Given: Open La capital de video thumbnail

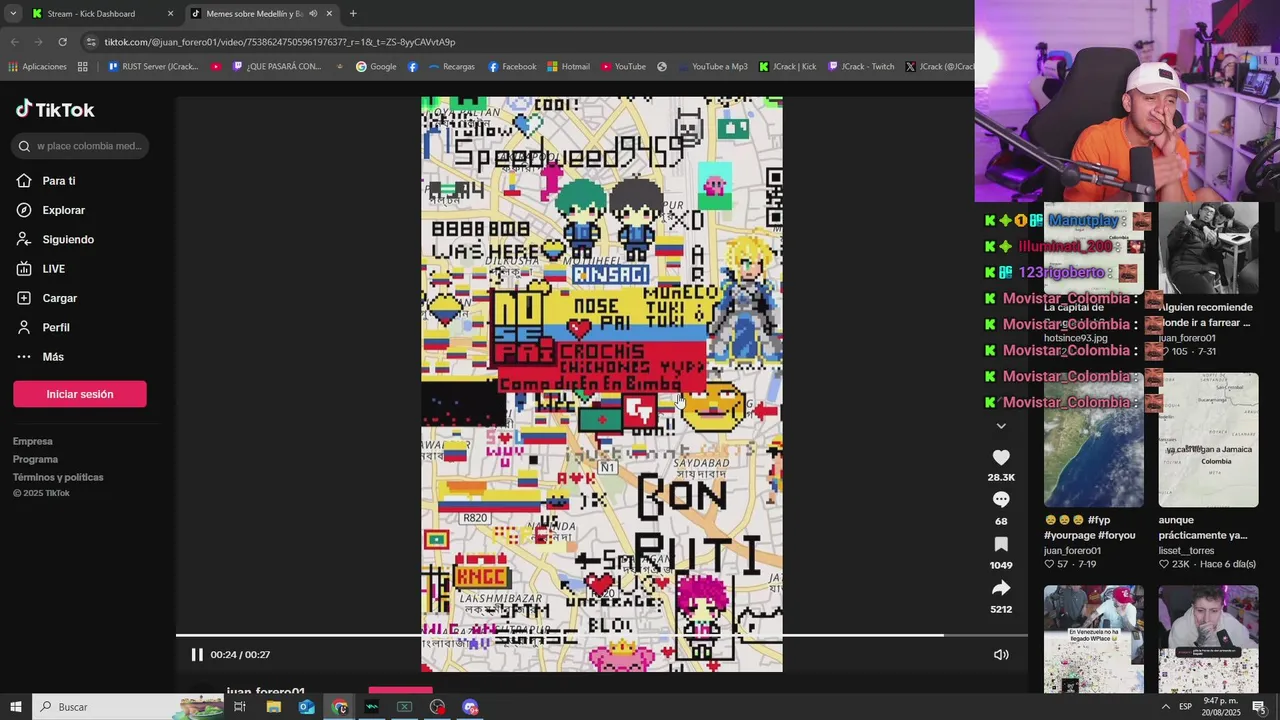Looking at the screenshot, I should coord(1094,248).
